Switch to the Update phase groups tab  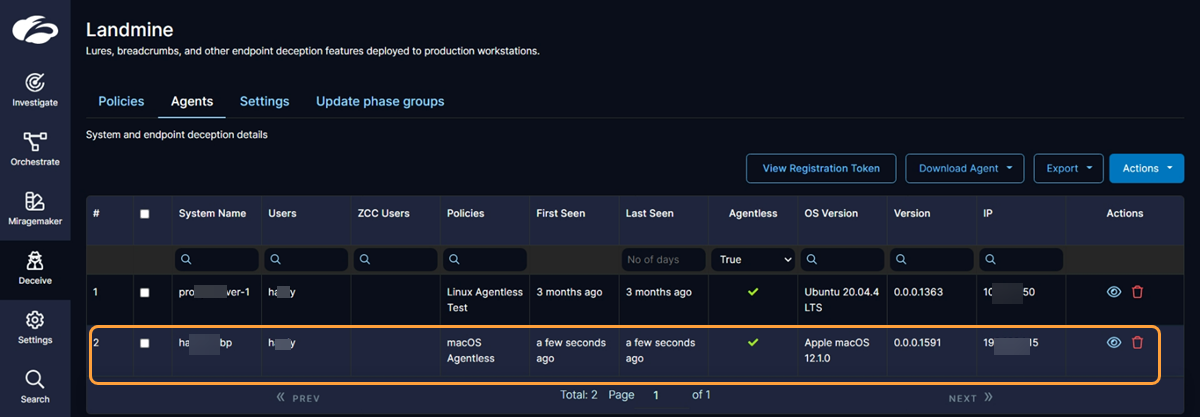click(380, 102)
